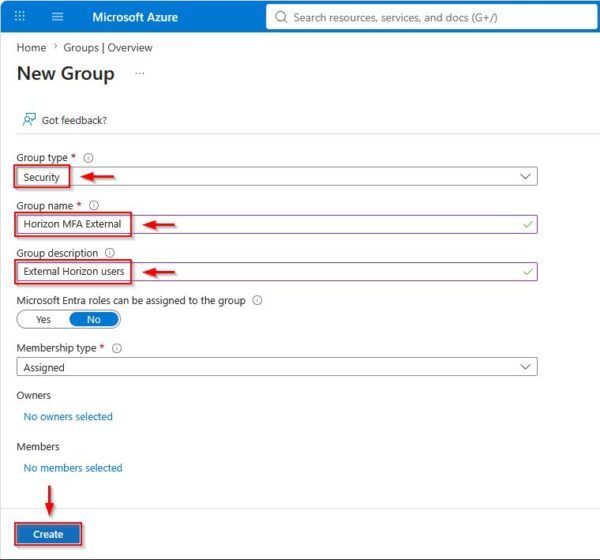Click the Owners label
This screenshot has height=560, width=600.
[x=34, y=395]
